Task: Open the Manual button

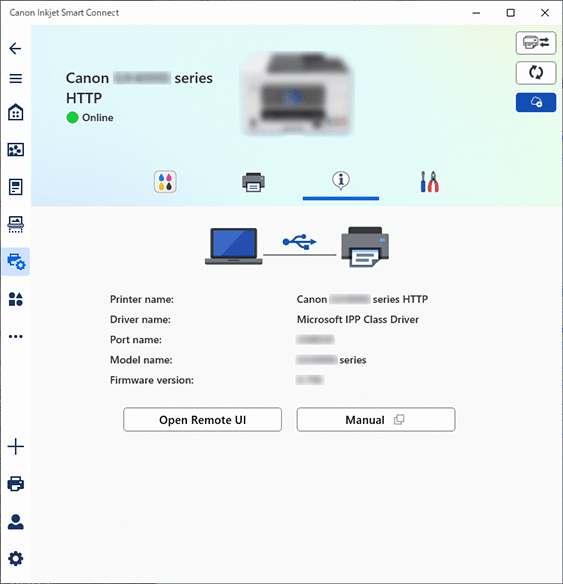Action: 376,420
